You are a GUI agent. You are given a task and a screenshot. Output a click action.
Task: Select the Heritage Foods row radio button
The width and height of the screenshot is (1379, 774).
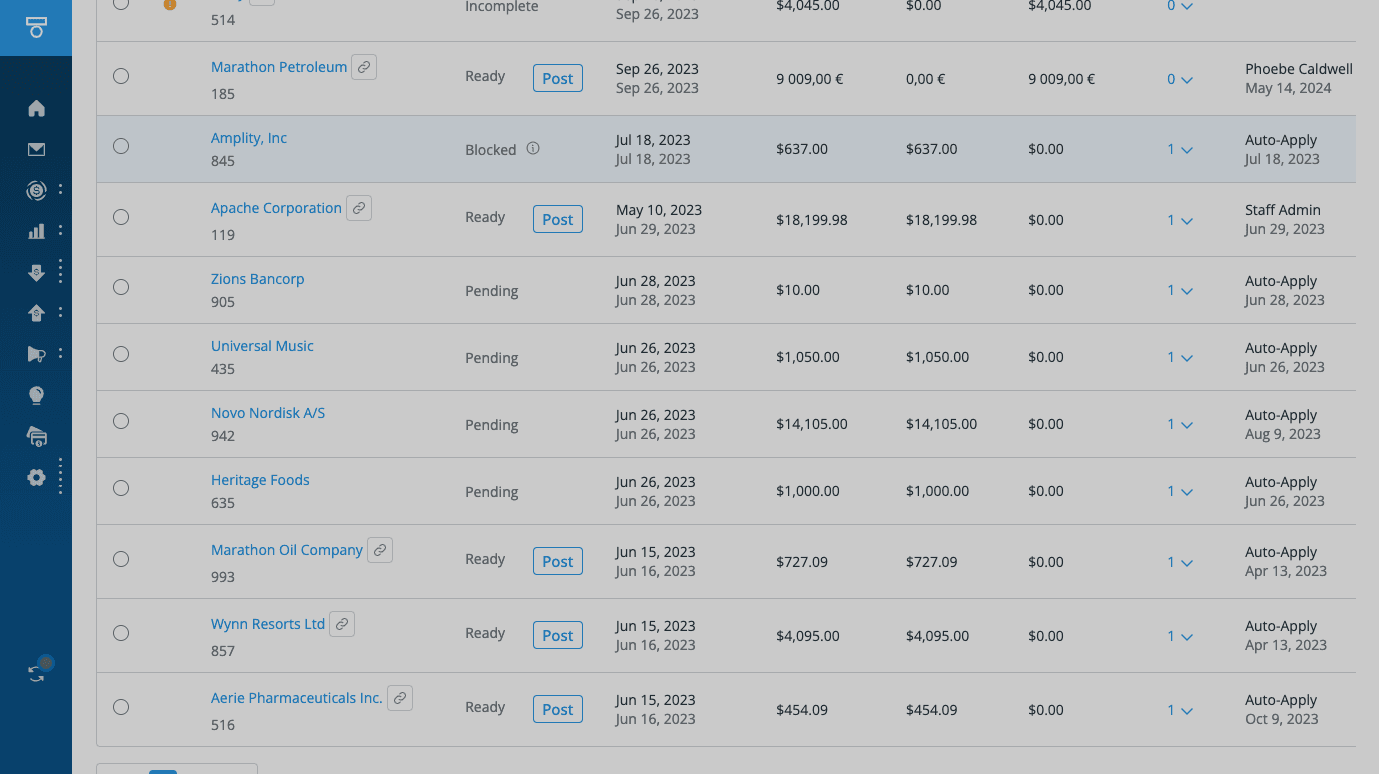coord(121,488)
